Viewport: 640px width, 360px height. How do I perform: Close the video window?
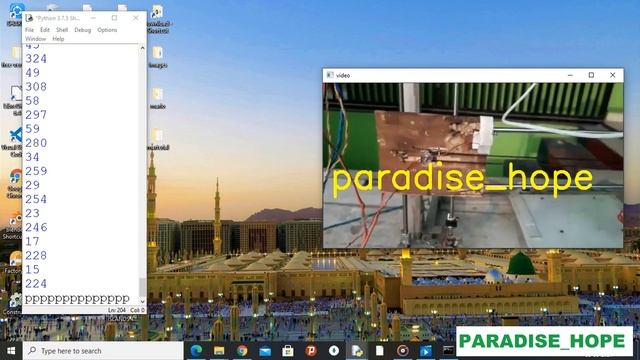point(613,75)
